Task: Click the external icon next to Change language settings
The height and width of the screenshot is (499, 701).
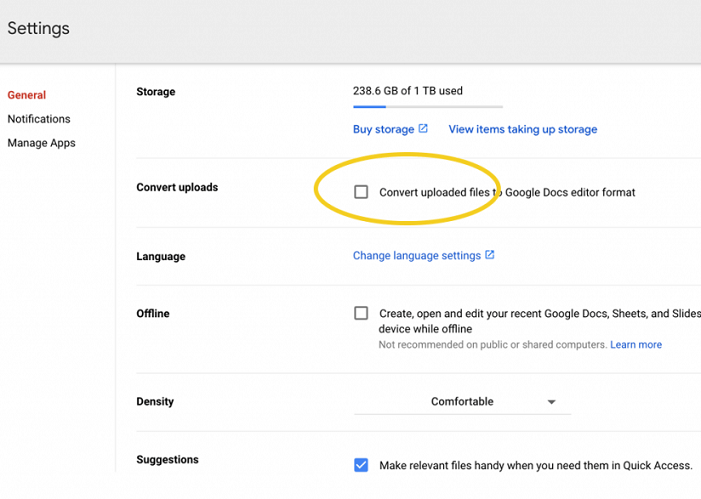Action: pos(490,255)
